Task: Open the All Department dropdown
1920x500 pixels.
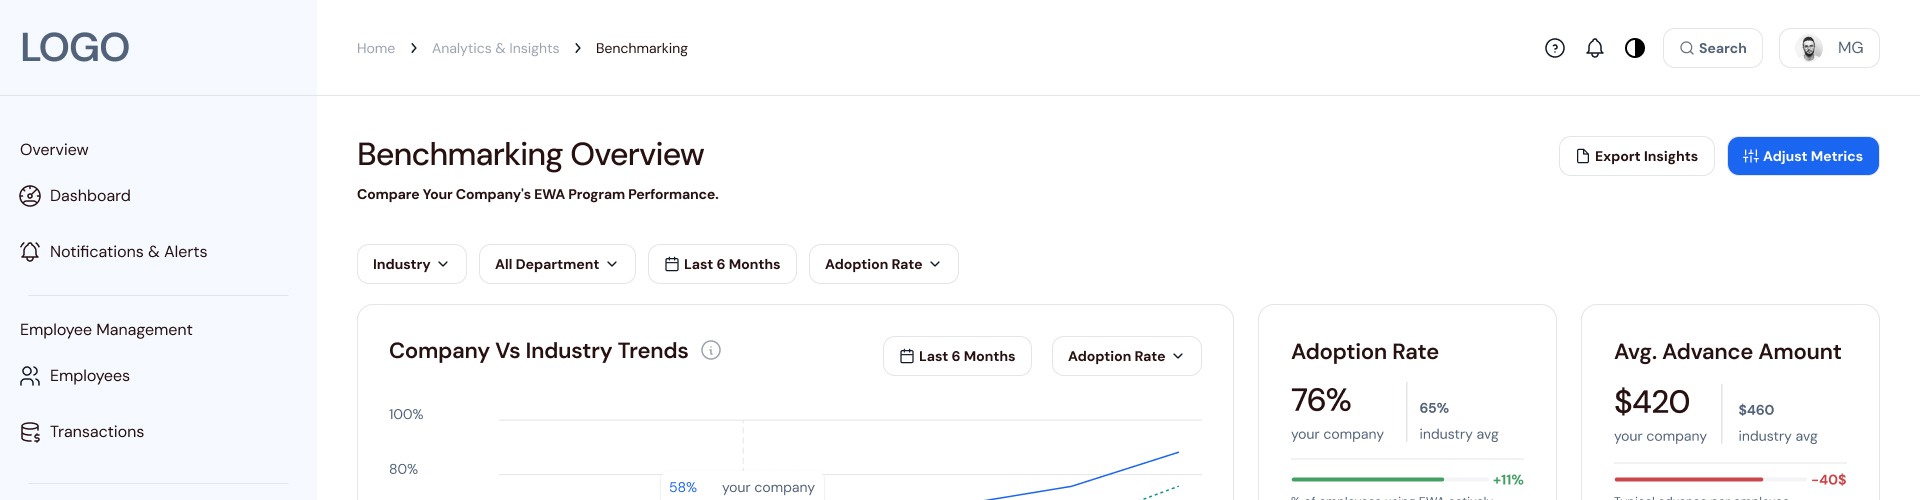Action: click(x=556, y=264)
